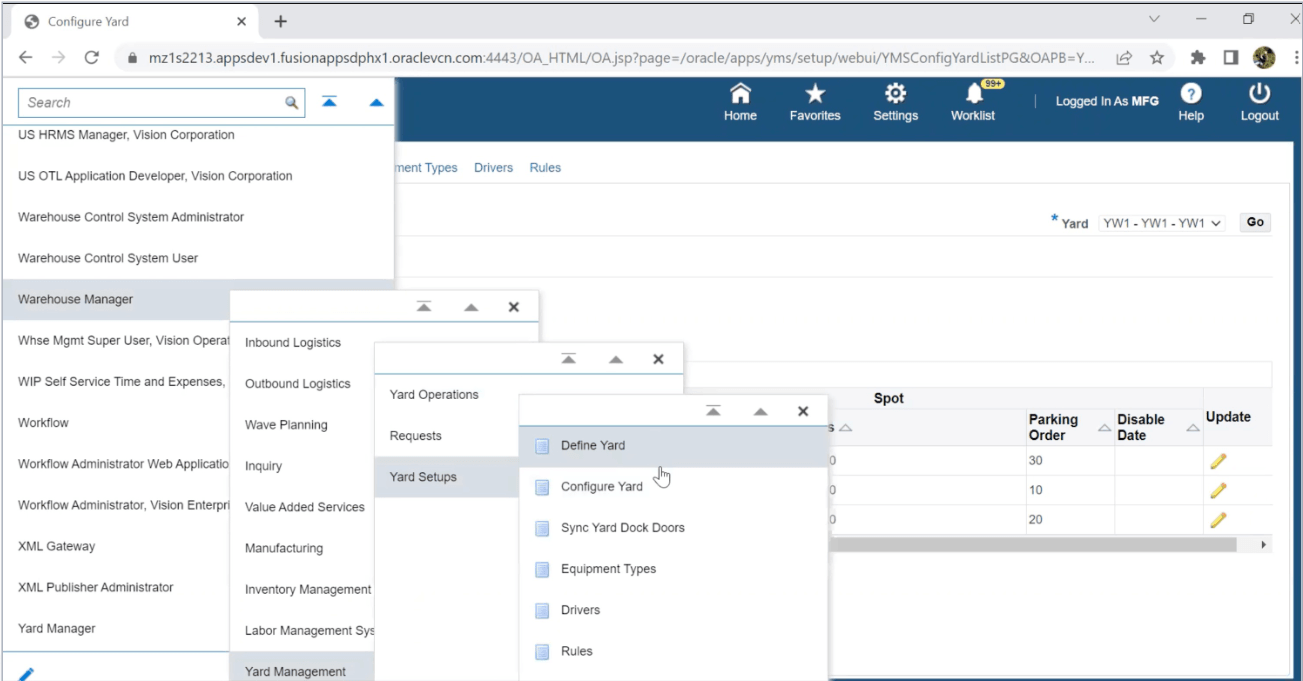Click the pencil edit icon at navigator bottom

(x=27, y=673)
